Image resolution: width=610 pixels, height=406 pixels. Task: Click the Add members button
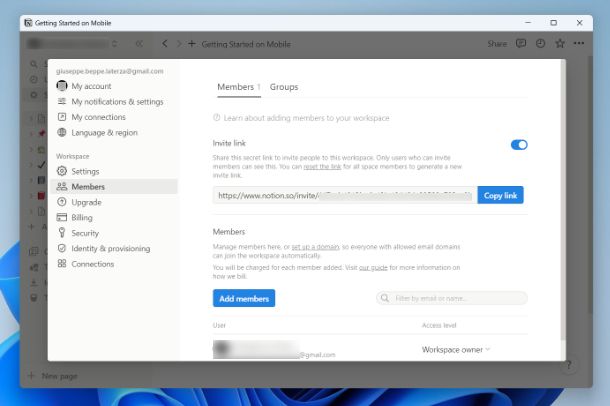coord(244,298)
